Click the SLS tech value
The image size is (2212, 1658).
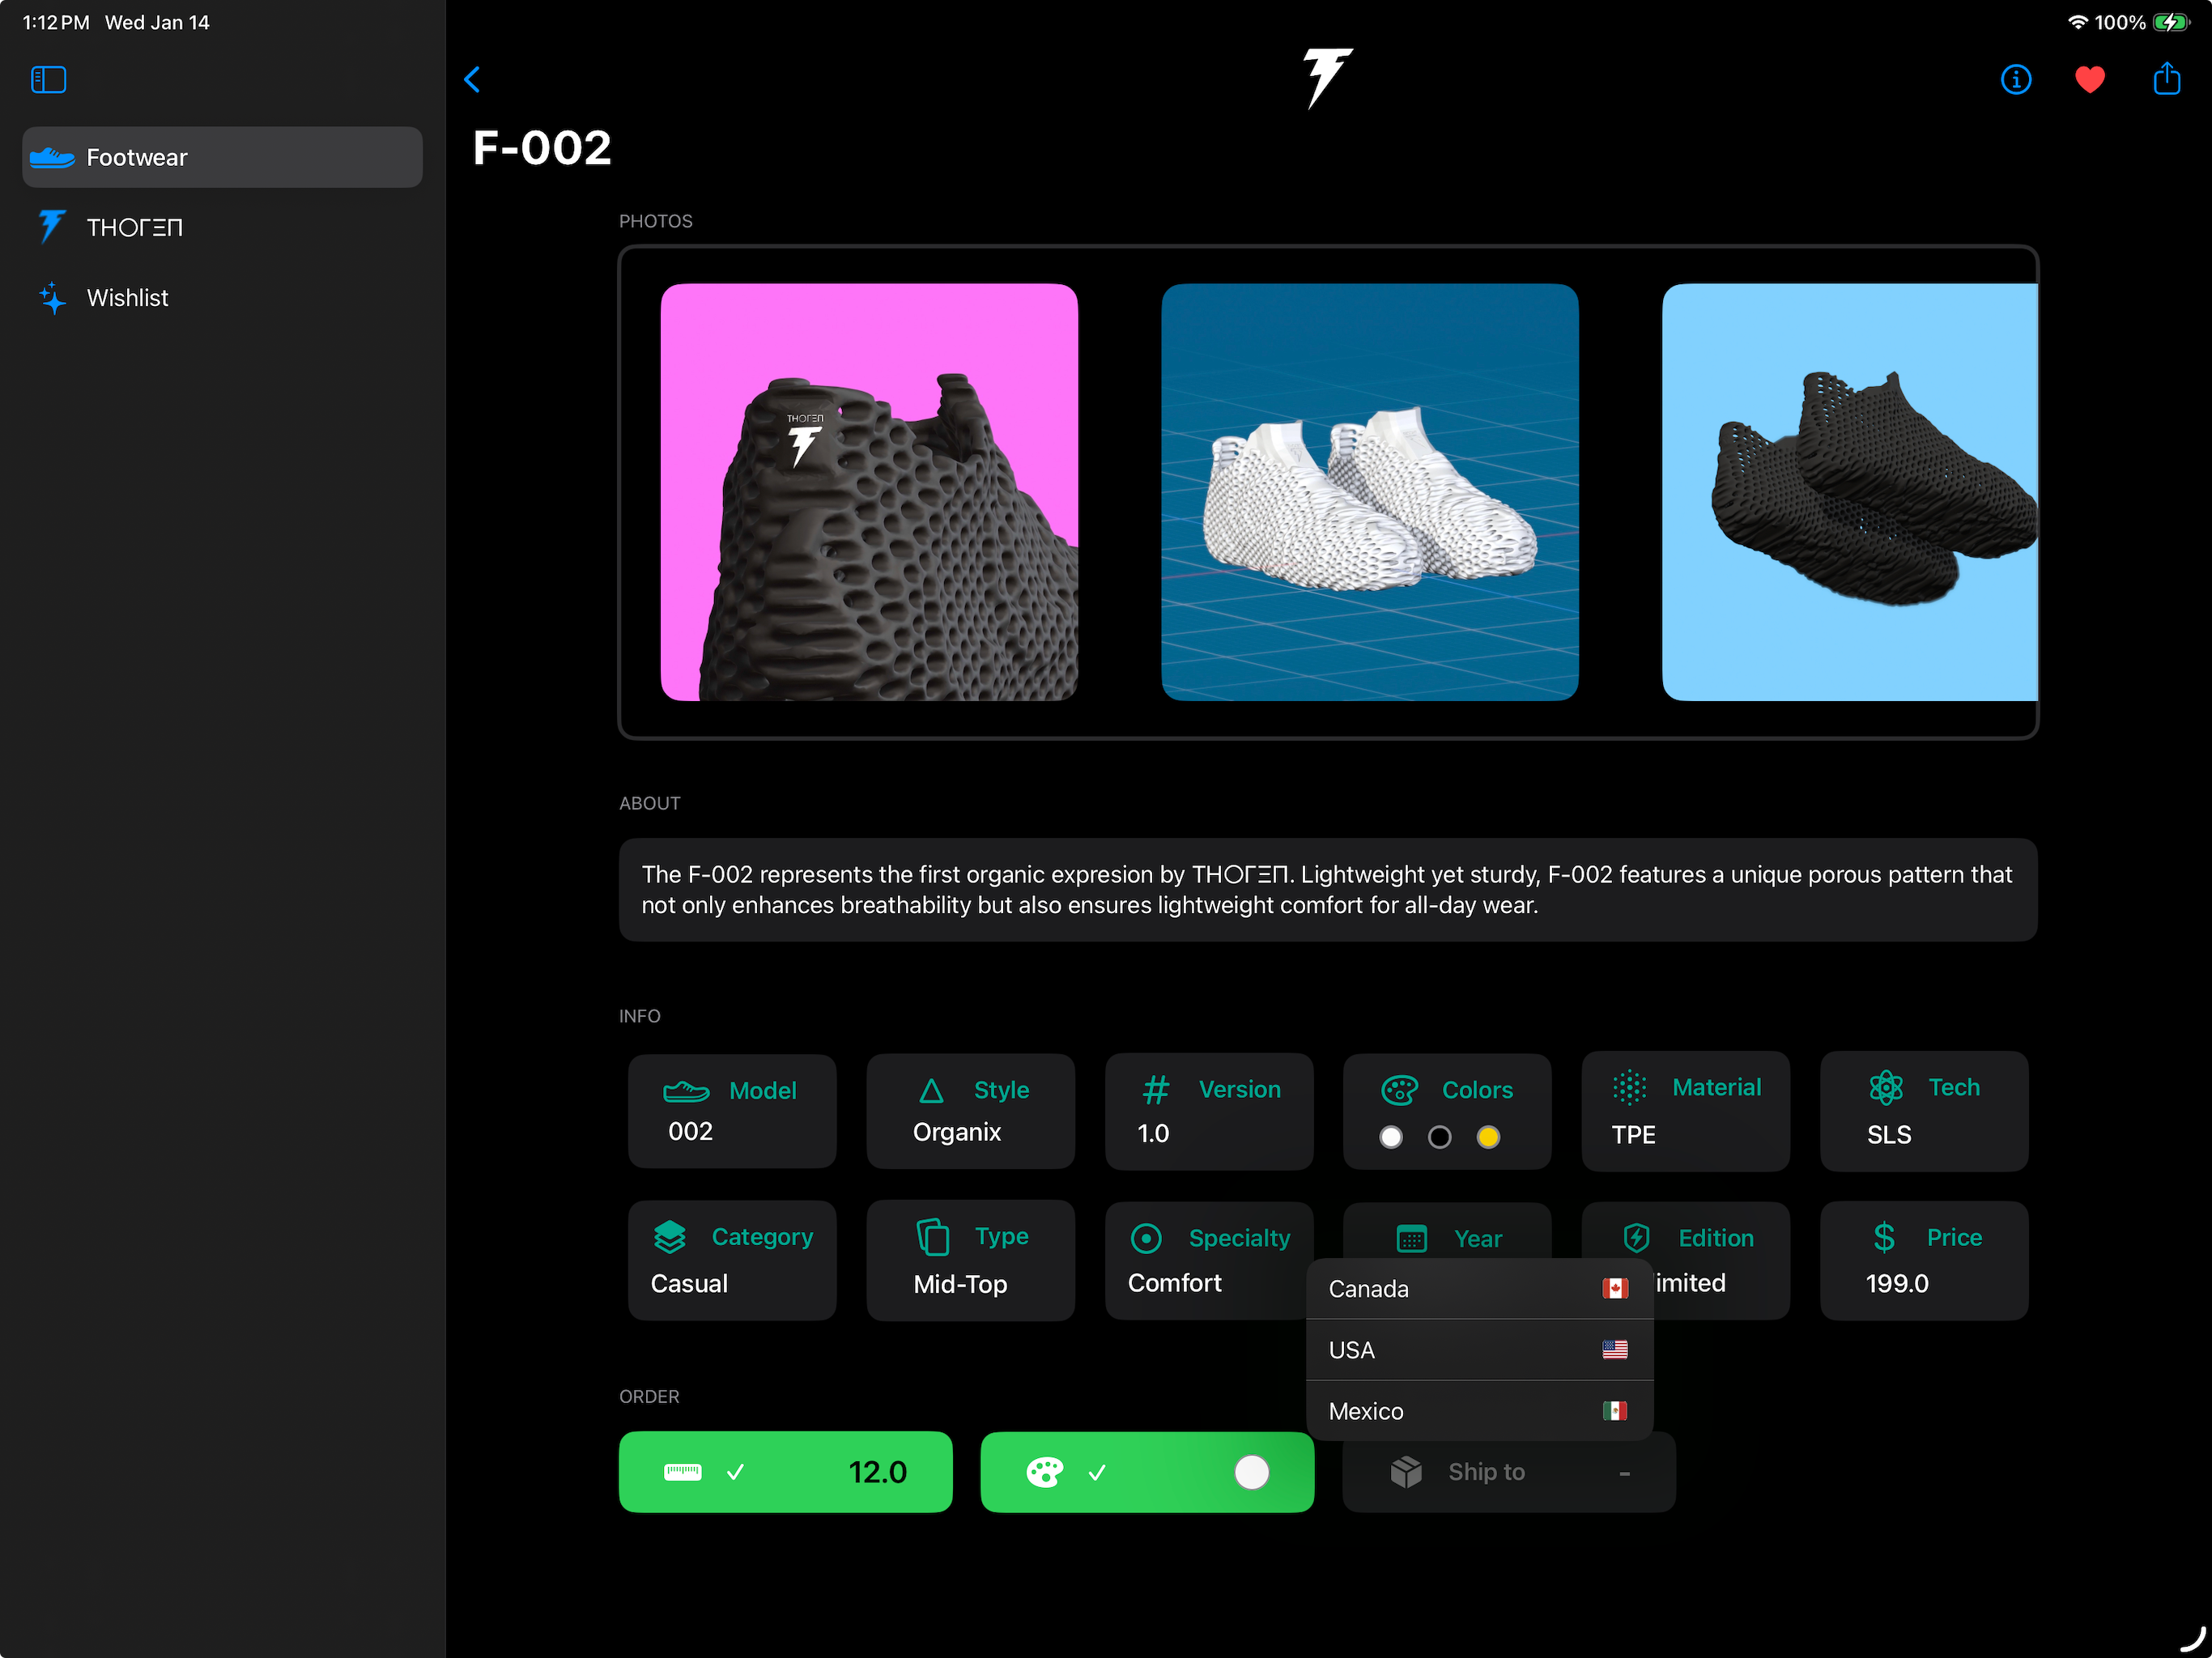coord(1889,1135)
